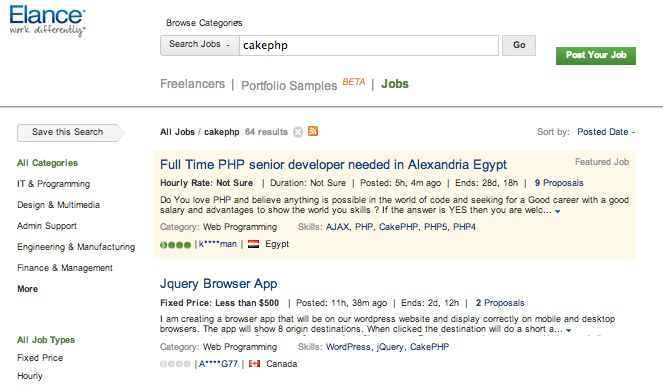Open the IT & Programming category
The width and height of the screenshot is (663, 385).
pos(54,184)
